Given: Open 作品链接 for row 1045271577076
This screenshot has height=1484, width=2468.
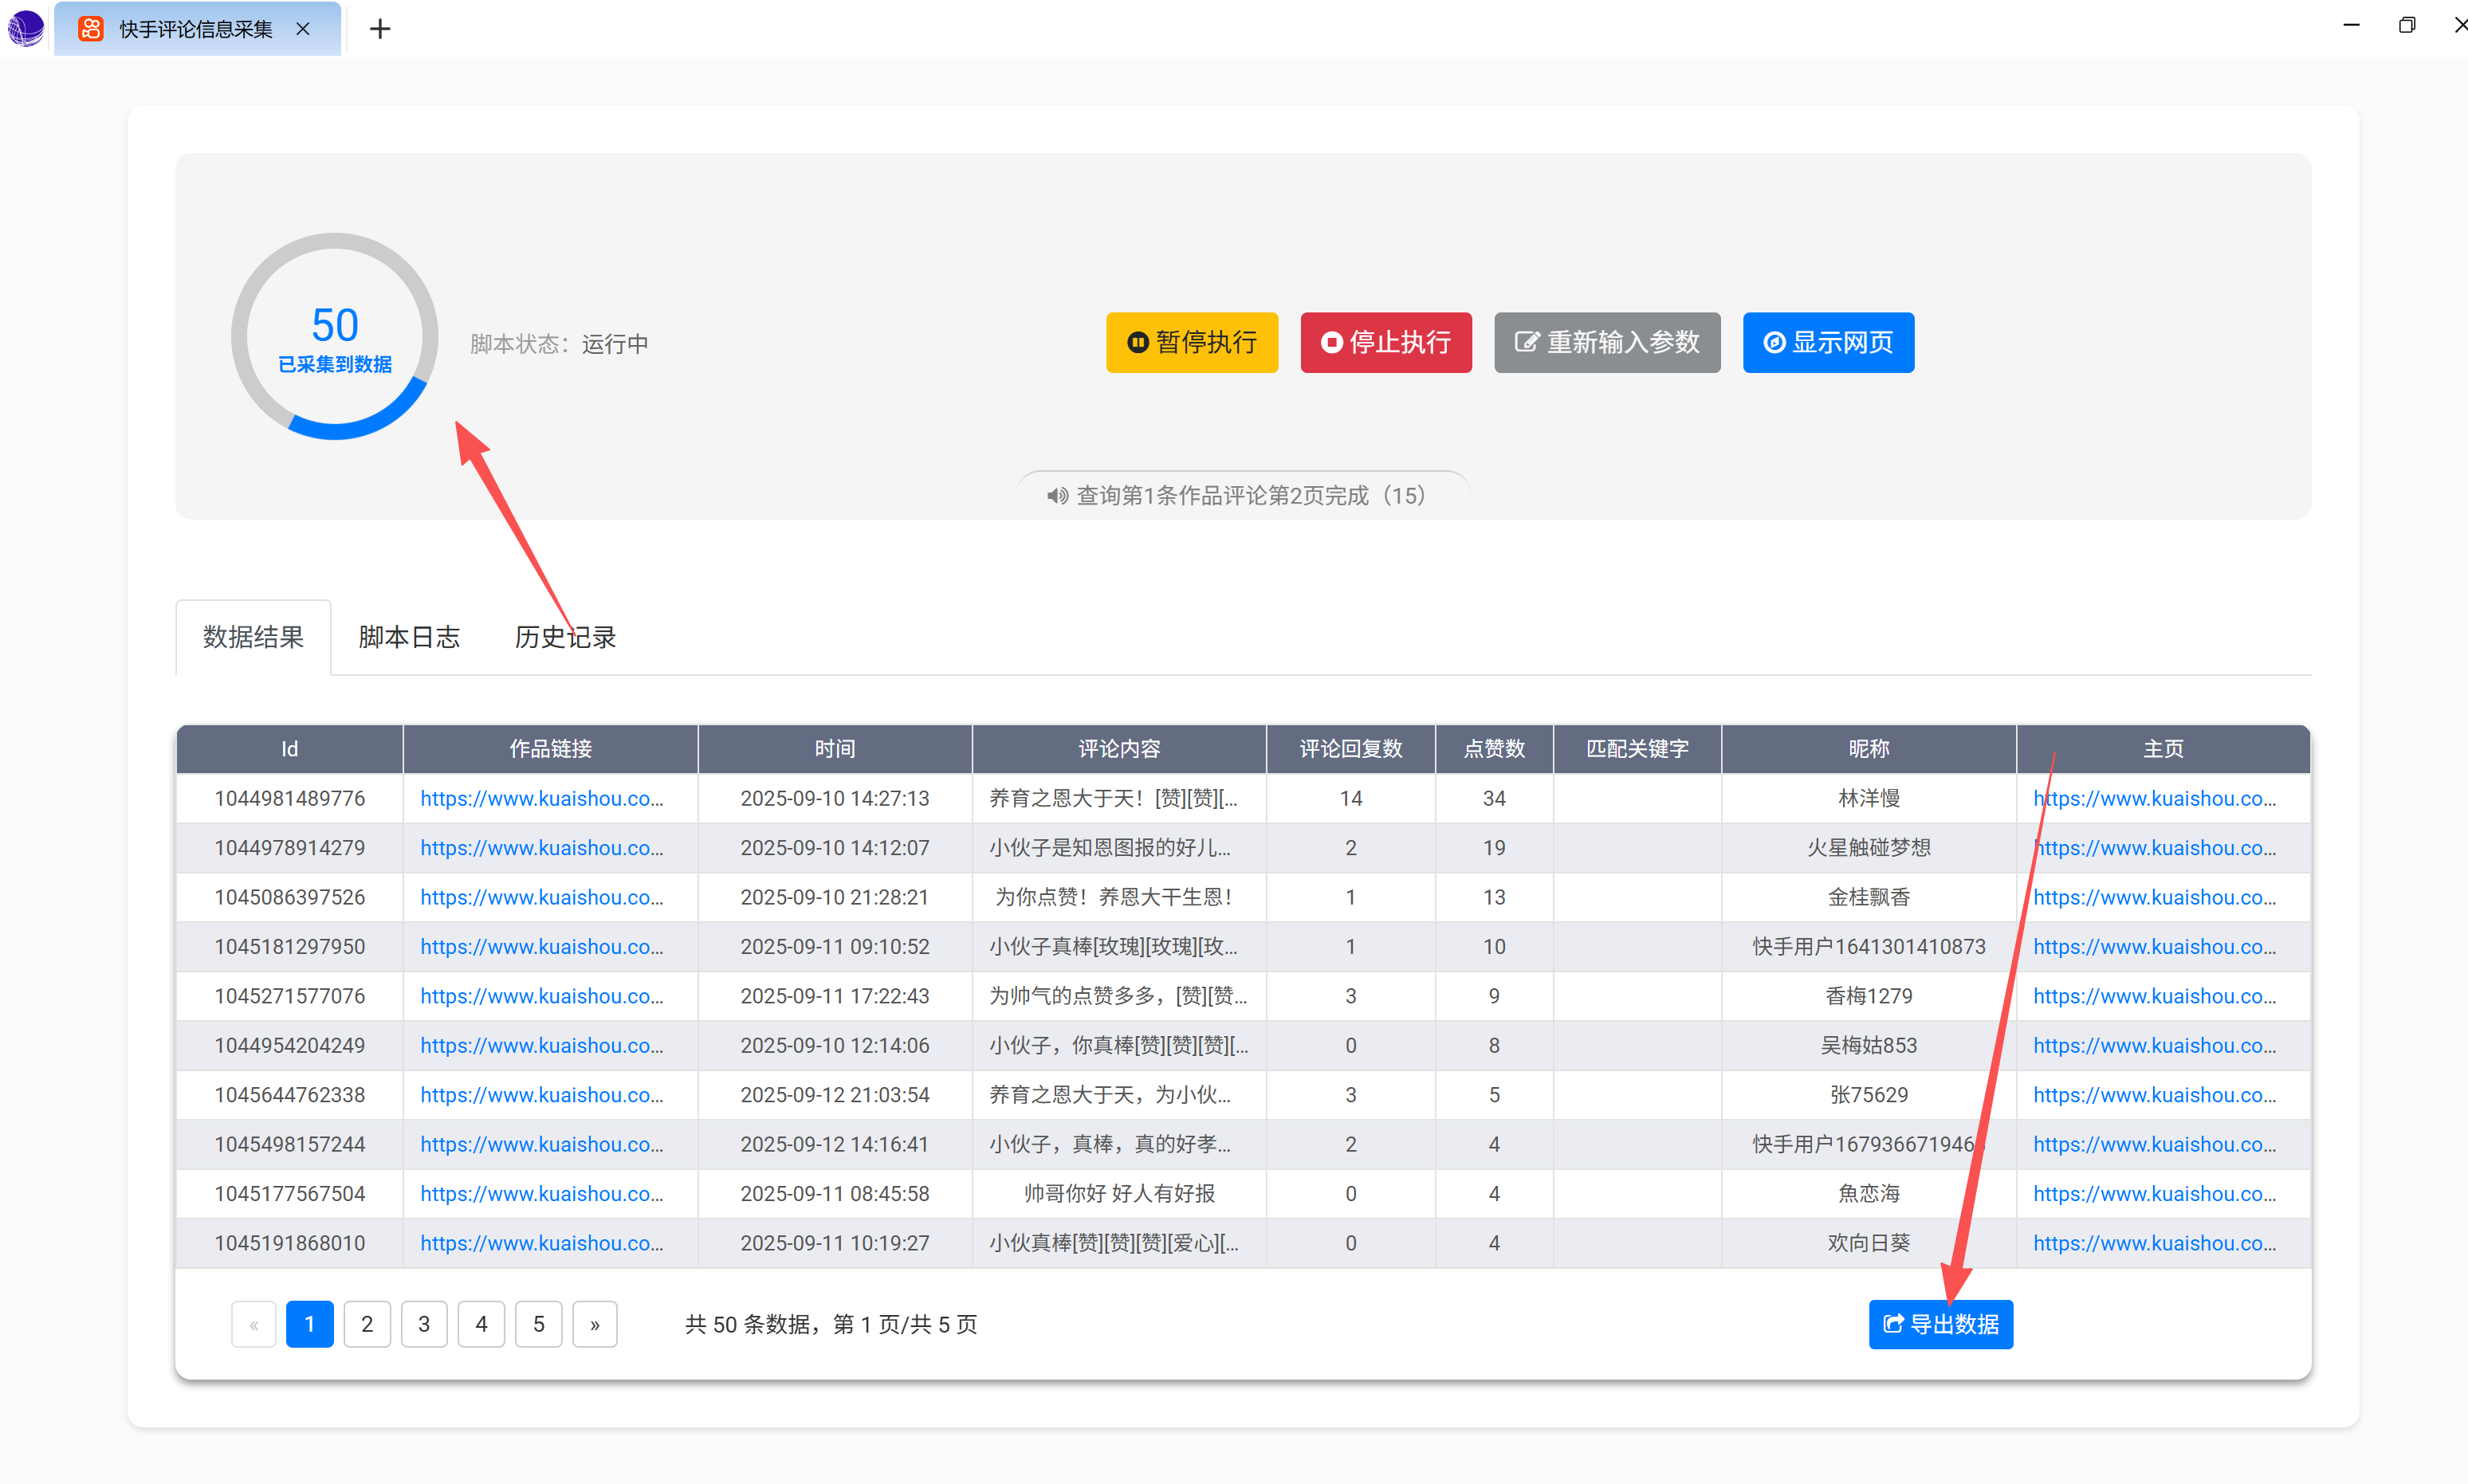Looking at the screenshot, I should 542,996.
